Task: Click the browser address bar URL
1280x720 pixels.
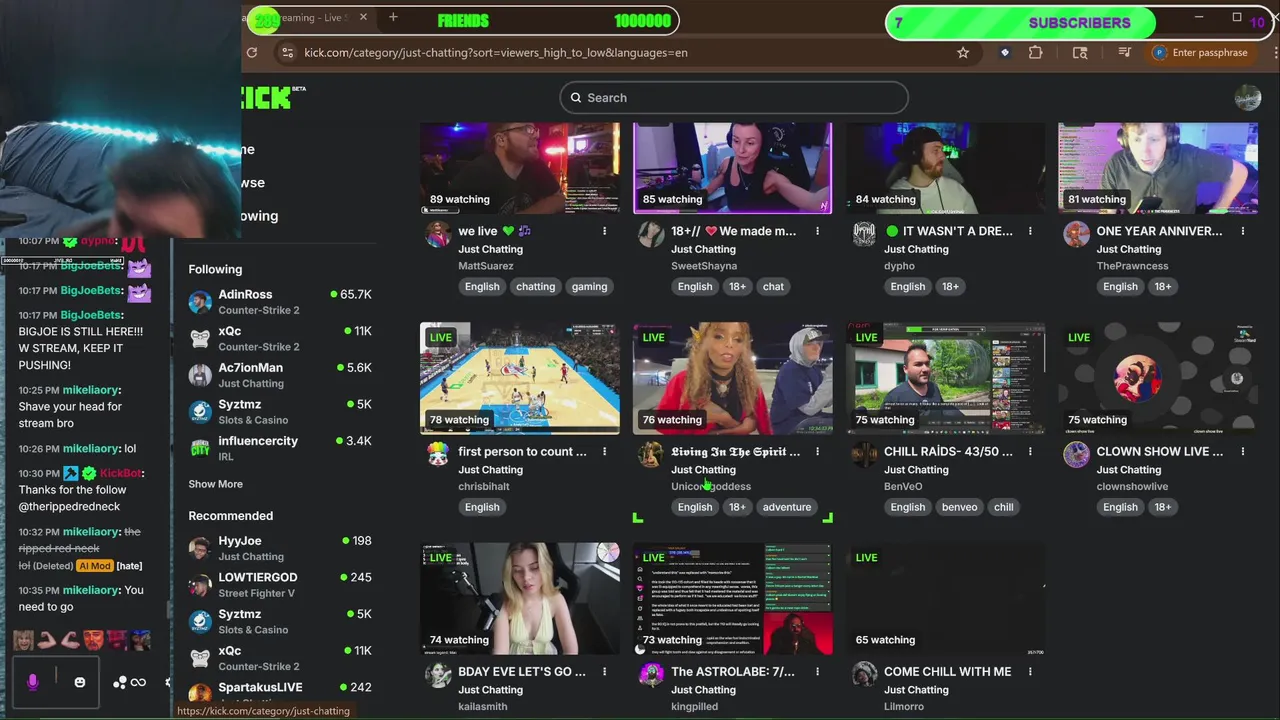Action: point(496,53)
